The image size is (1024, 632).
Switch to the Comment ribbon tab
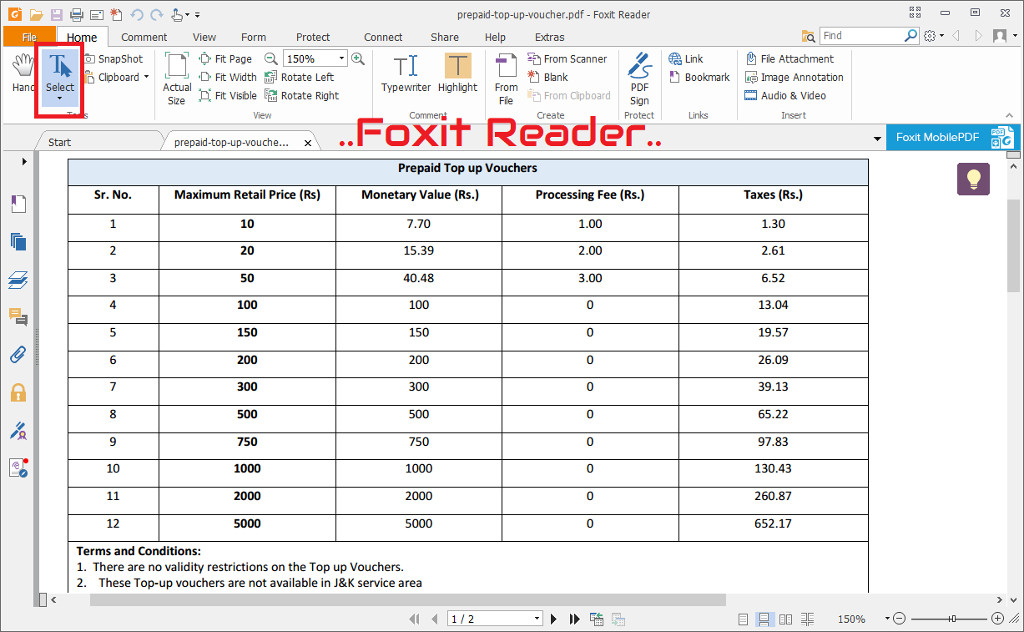click(144, 36)
